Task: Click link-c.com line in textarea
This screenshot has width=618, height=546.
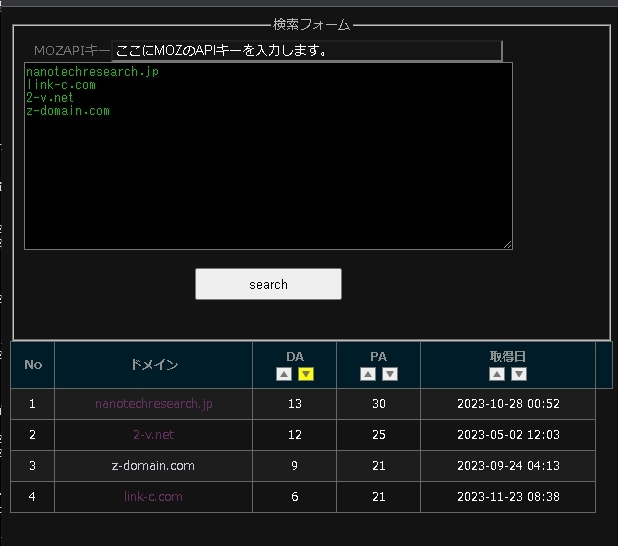Action: (61, 85)
